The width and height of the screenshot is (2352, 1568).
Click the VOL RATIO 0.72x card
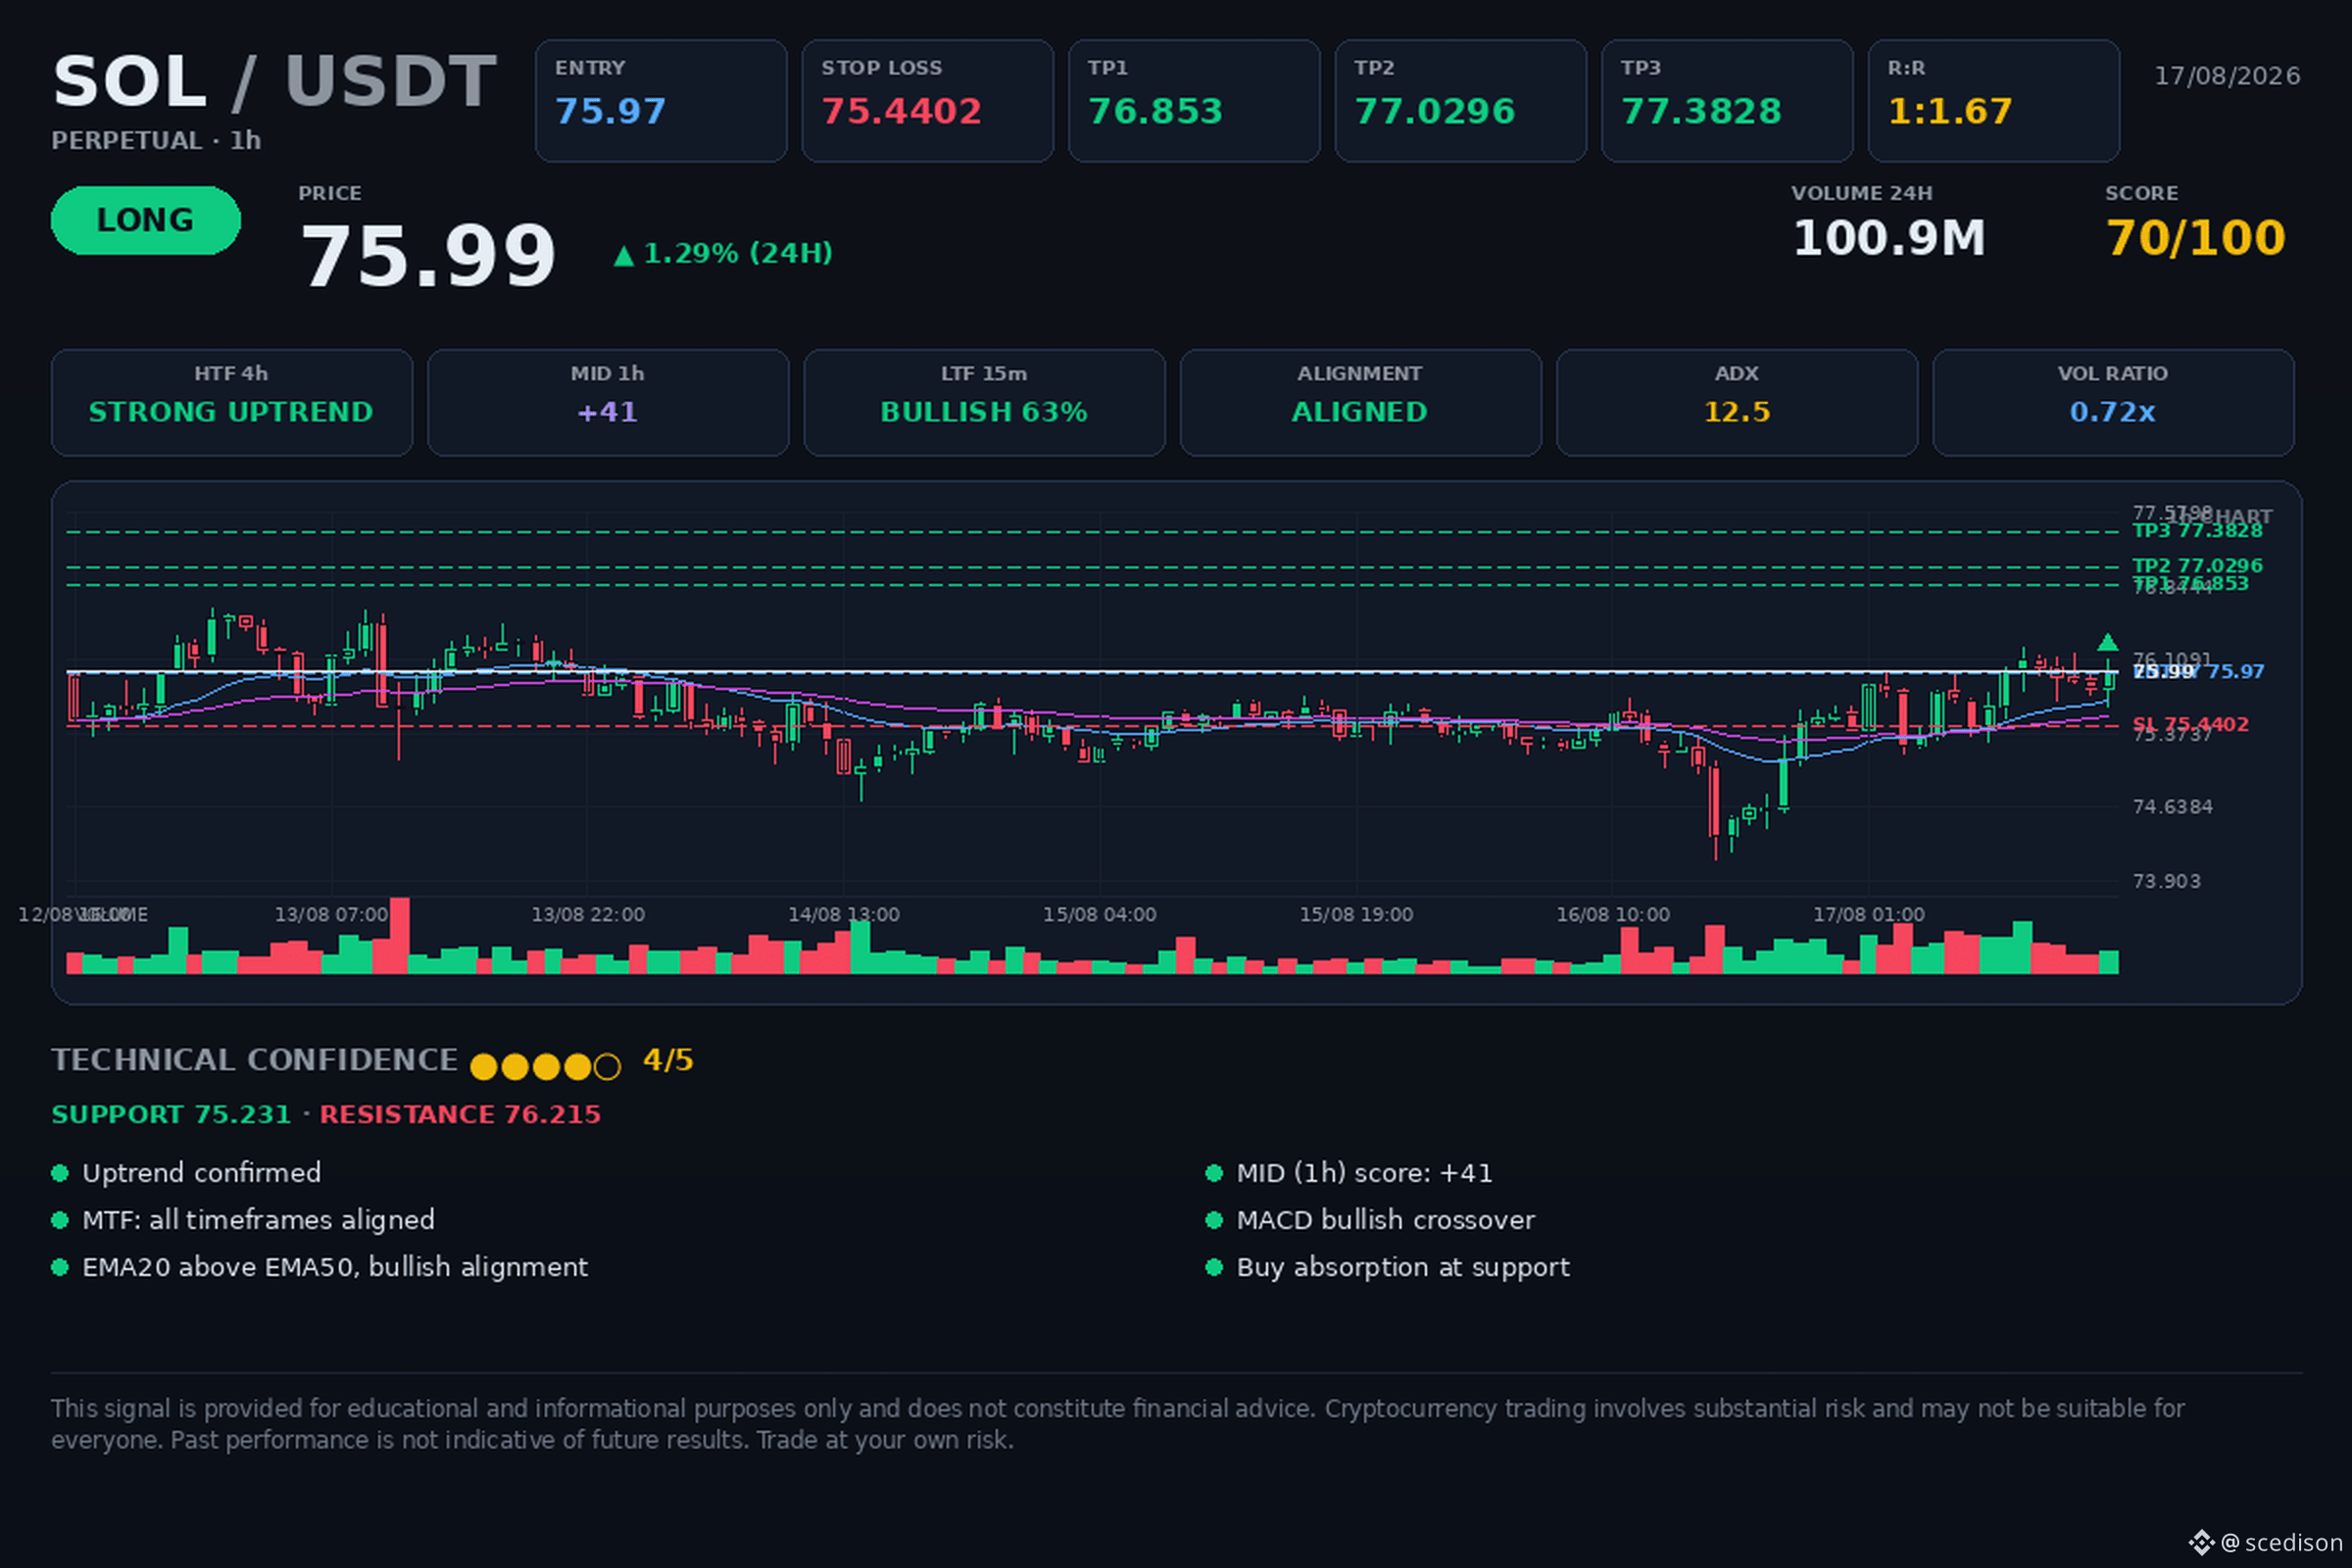click(2113, 403)
